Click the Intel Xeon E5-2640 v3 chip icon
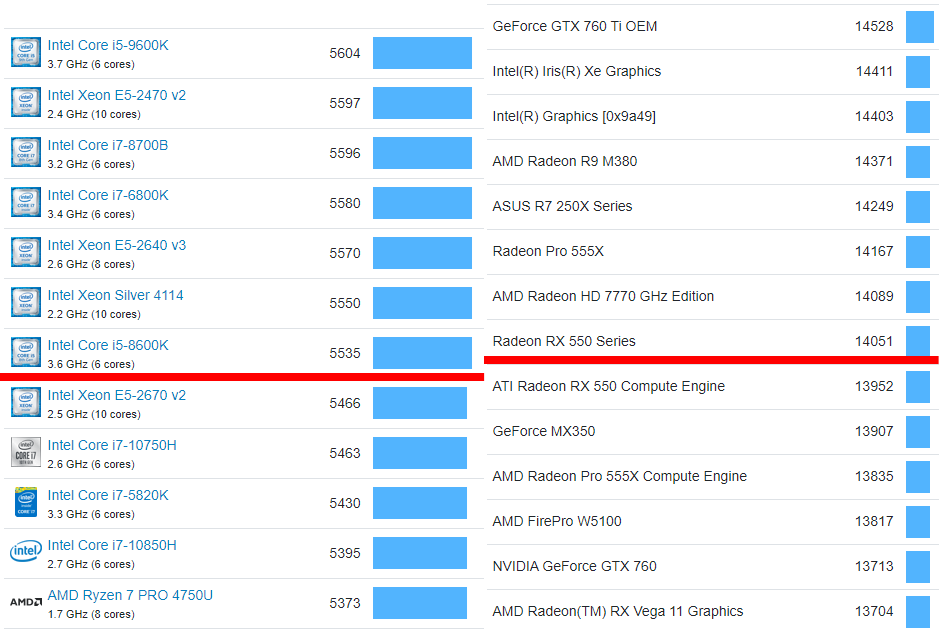The image size is (943, 634). [26, 252]
